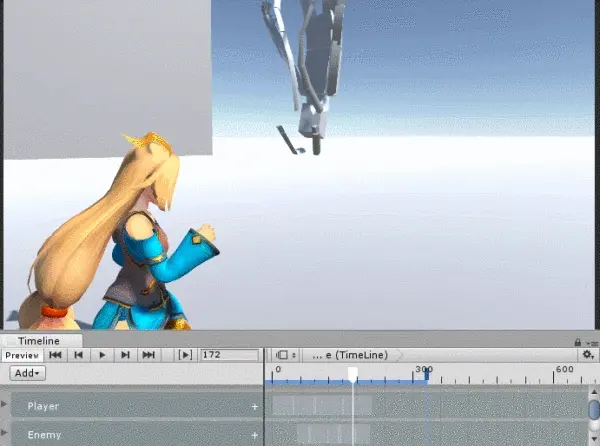Expand the Player track
The height and width of the screenshot is (446, 600).
[x=4, y=404]
